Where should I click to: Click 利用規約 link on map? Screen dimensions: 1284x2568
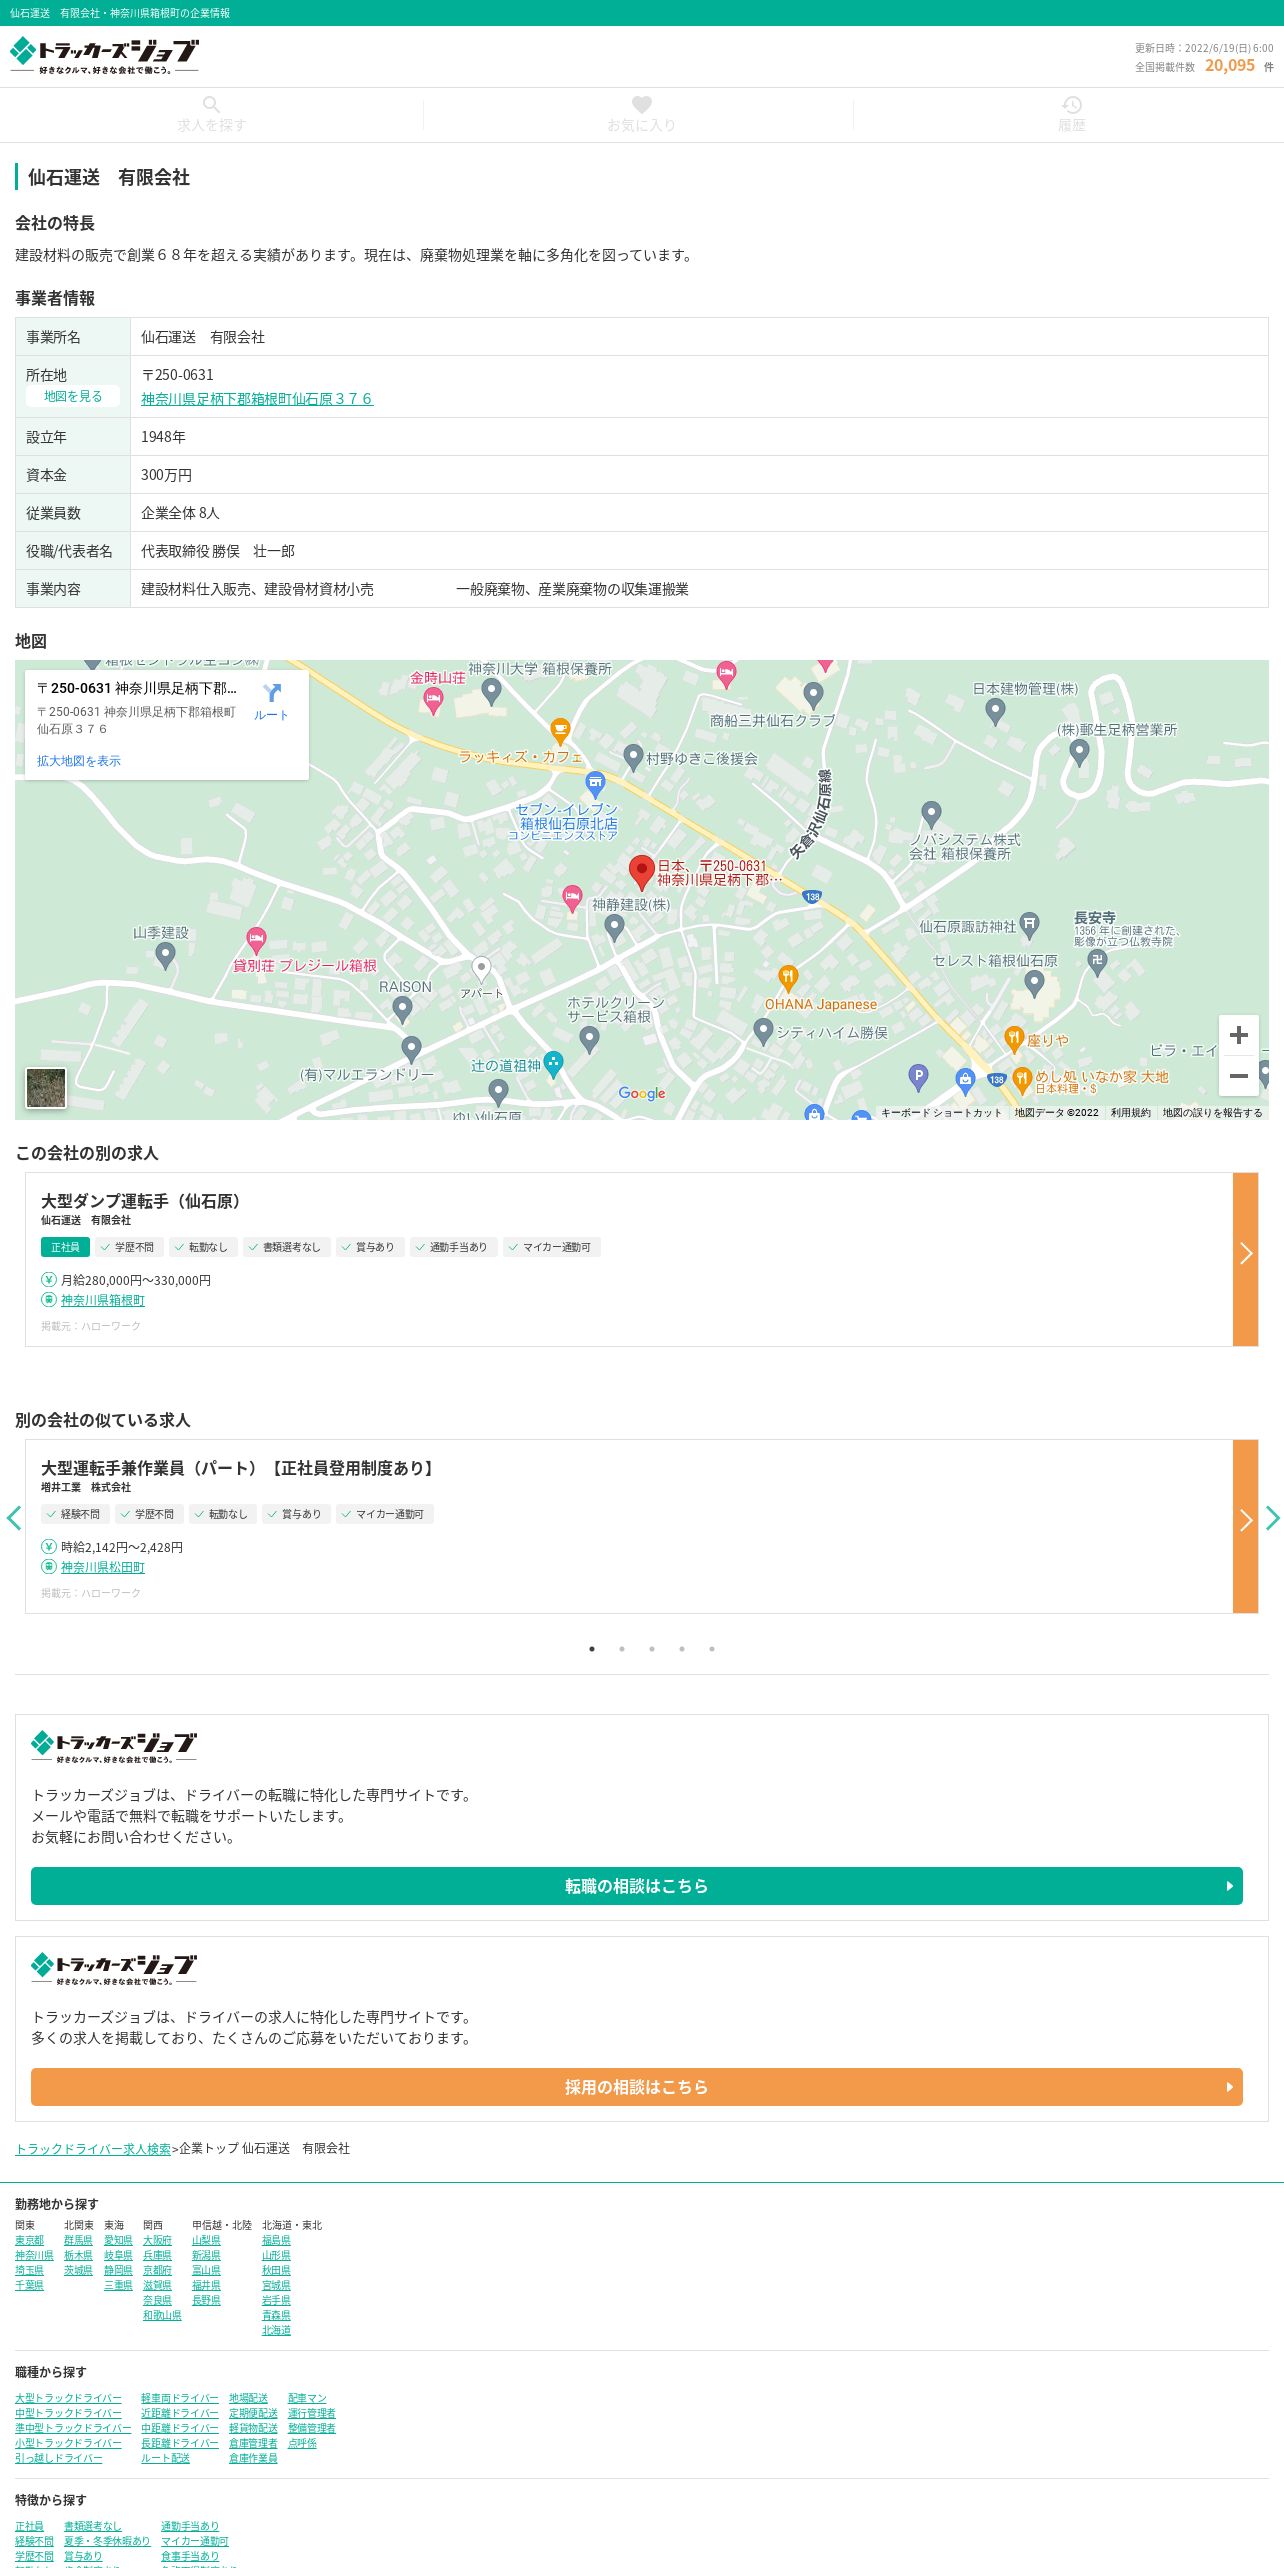[x=1130, y=1112]
